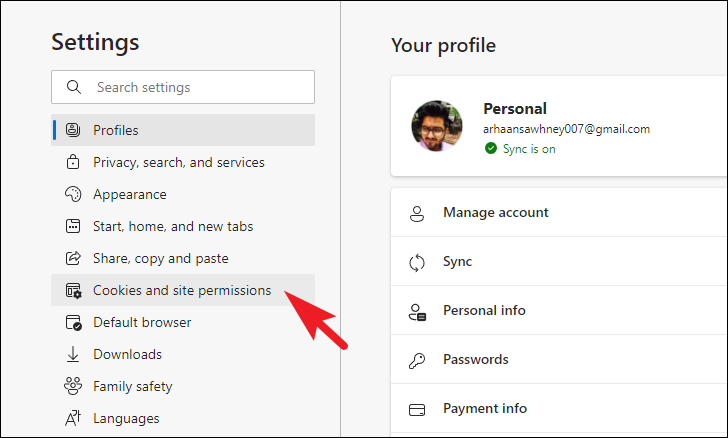Open the Passwords settings row
This screenshot has height=438, width=728.
tap(559, 360)
